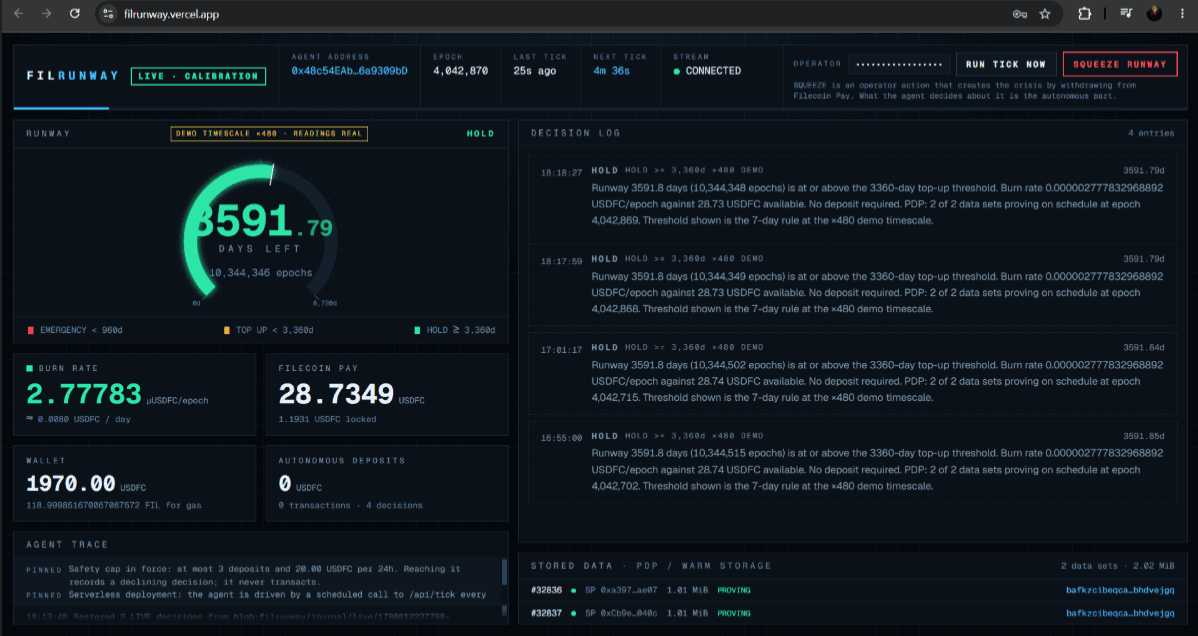Click the address bar URL filrunway.vercel.app

(x=171, y=15)
